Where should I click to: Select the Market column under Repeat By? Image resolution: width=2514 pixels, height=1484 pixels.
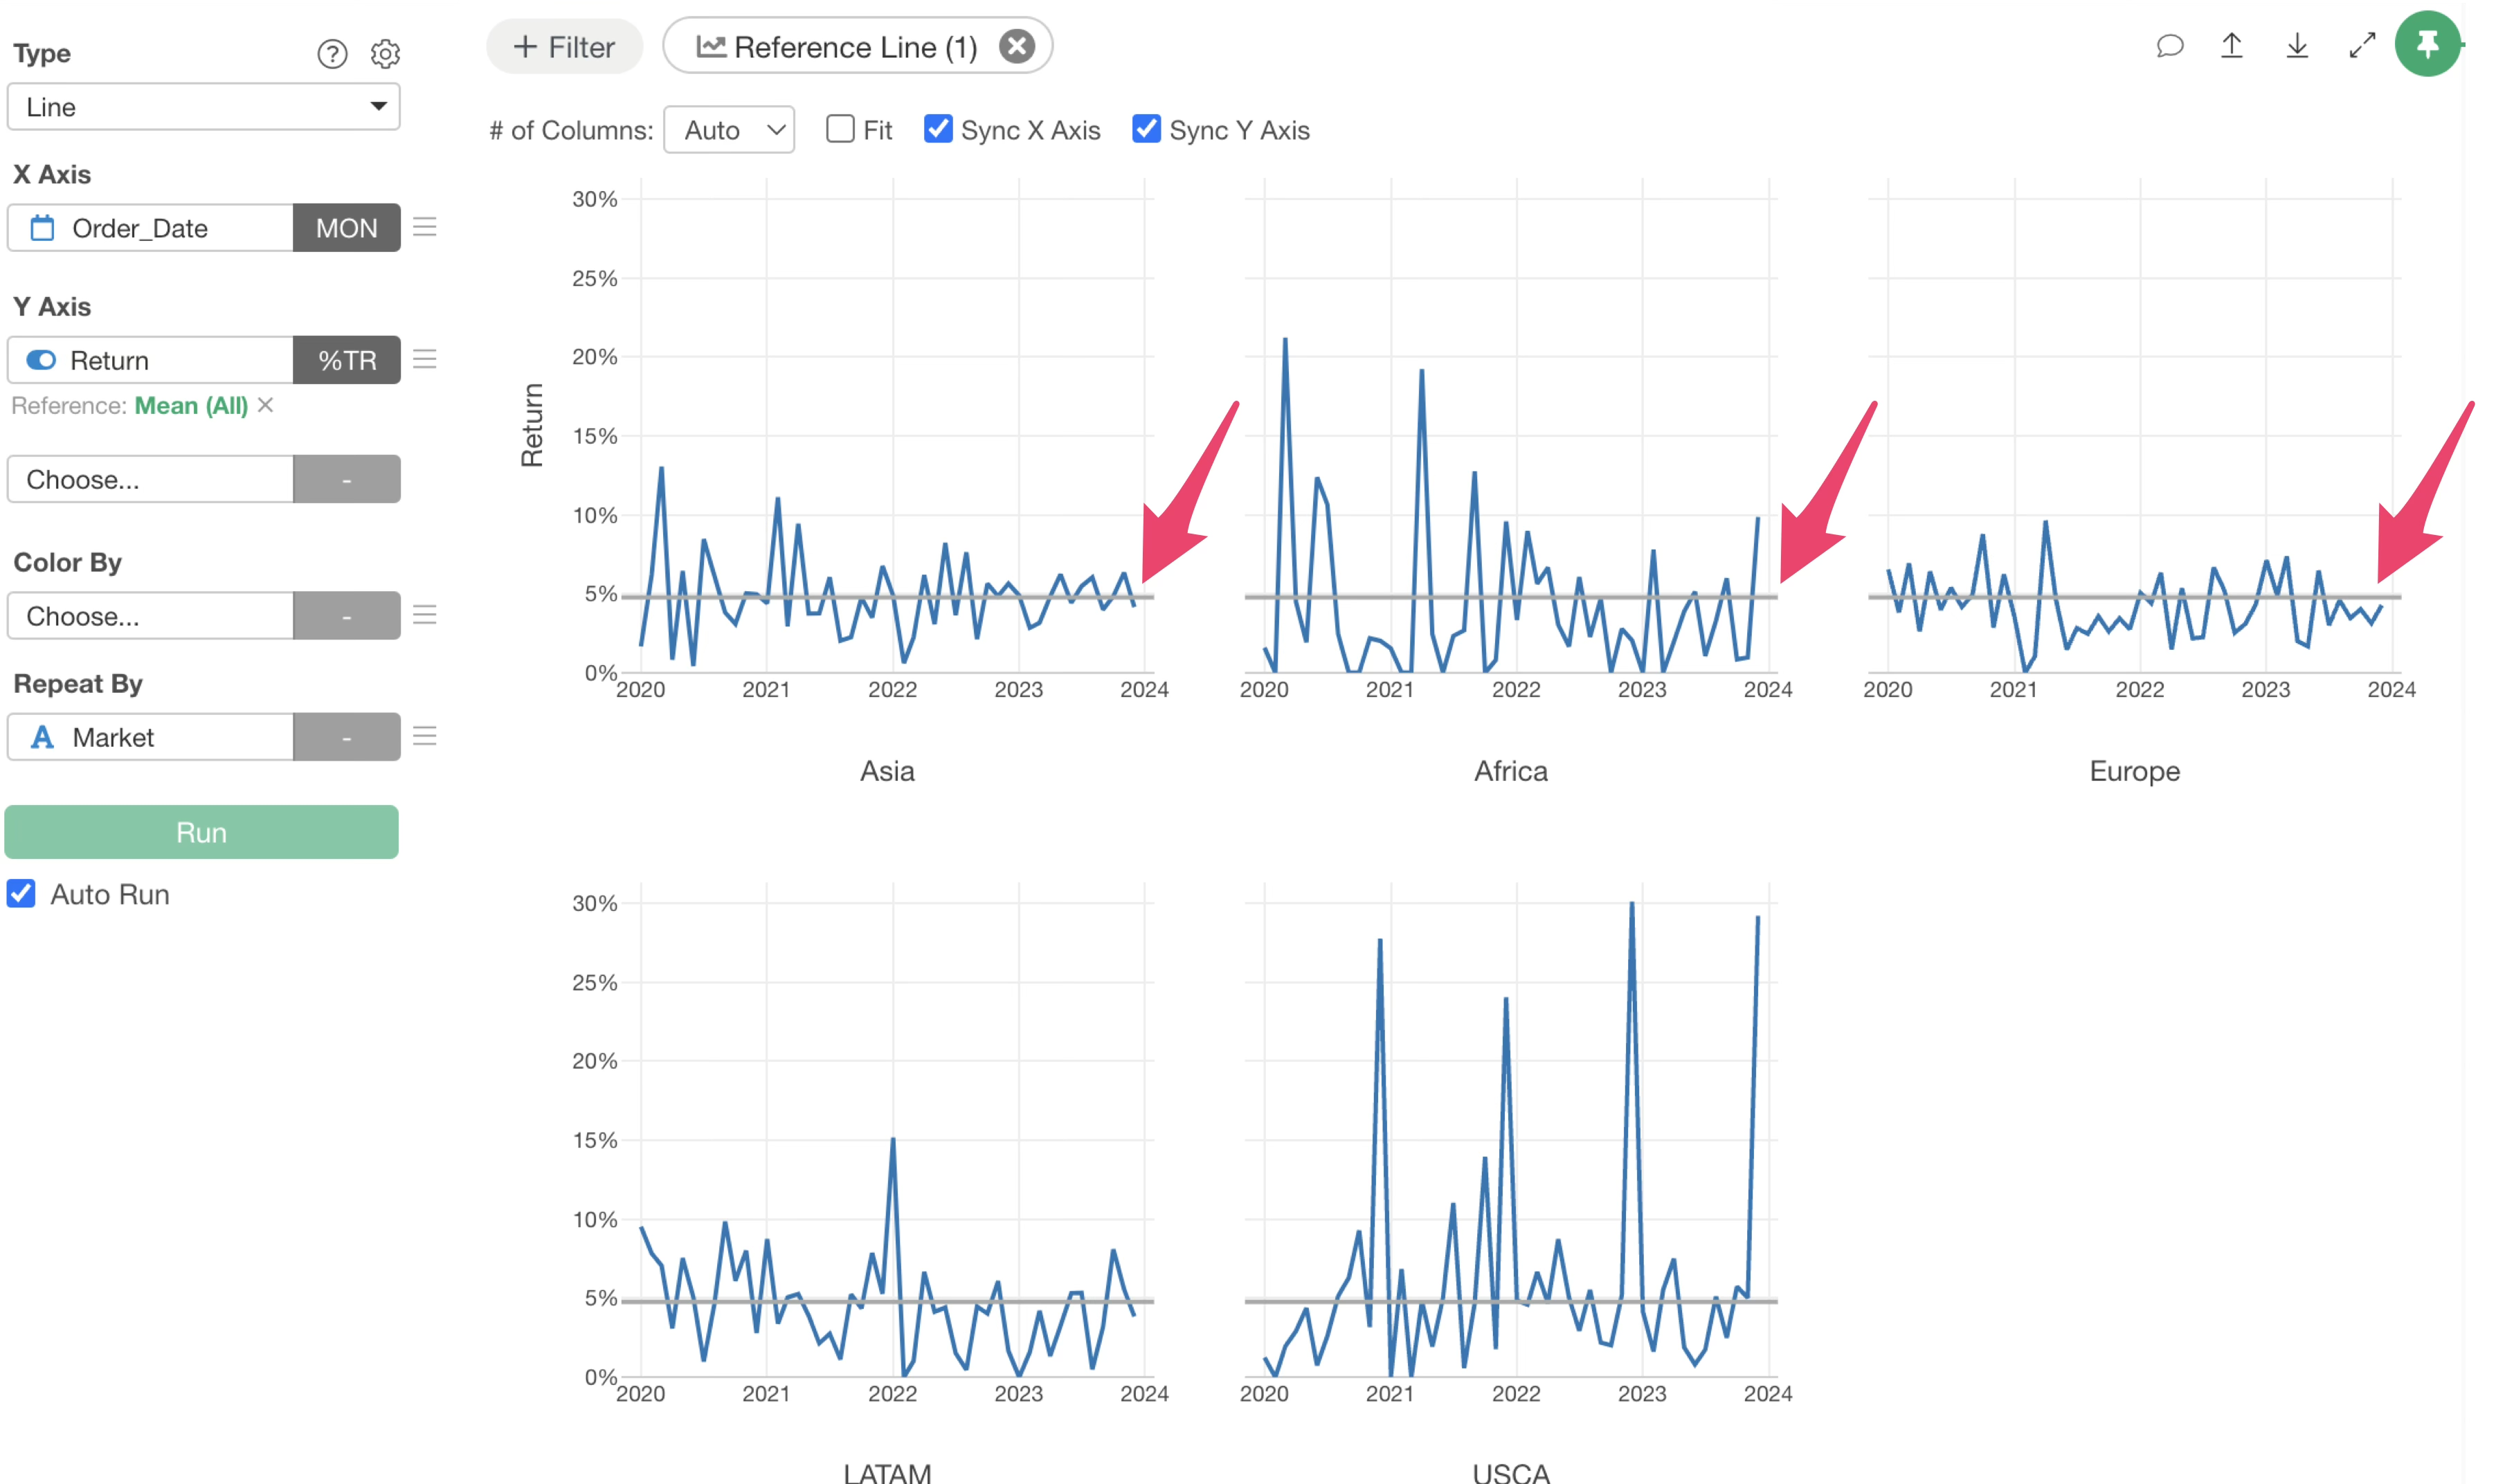point(150,737)
